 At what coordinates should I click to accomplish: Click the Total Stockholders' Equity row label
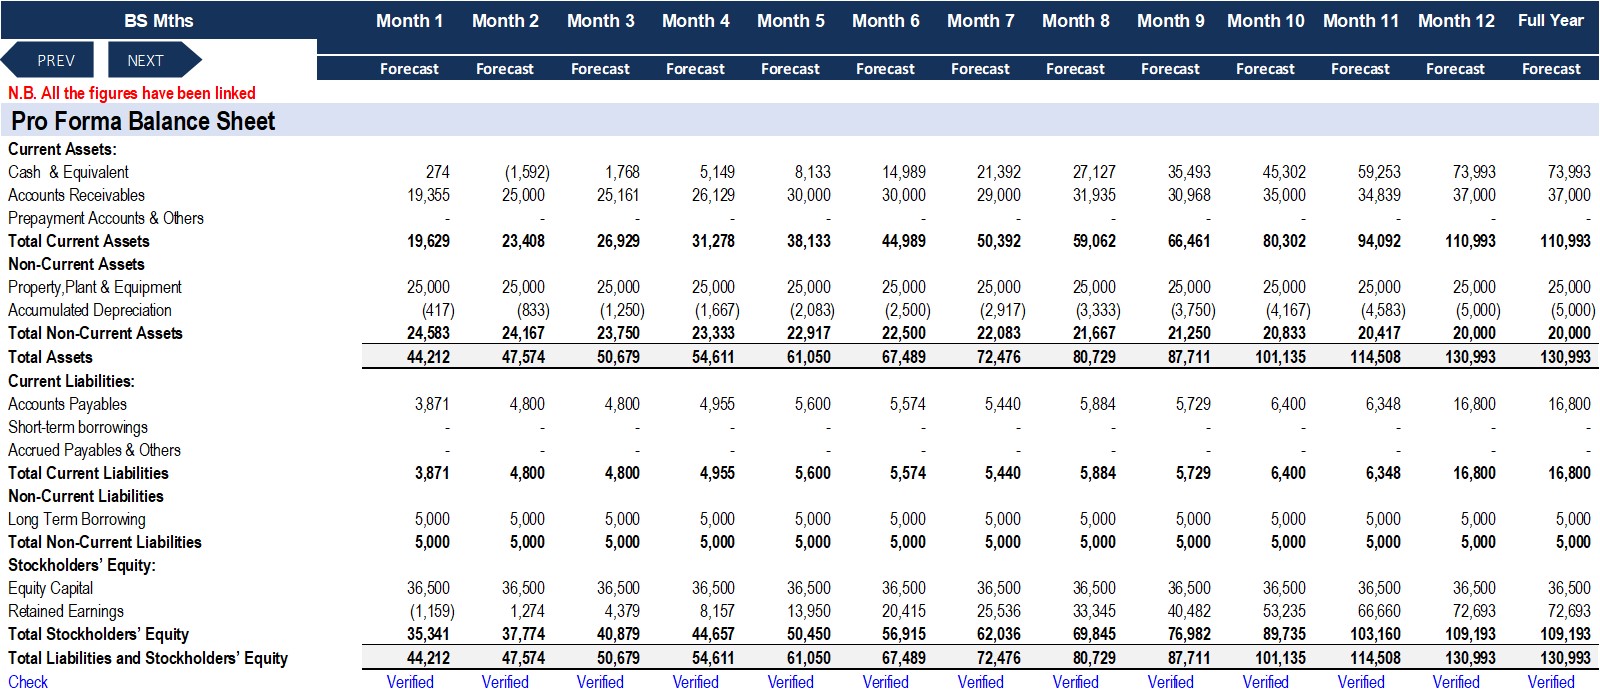click(98, 634)
